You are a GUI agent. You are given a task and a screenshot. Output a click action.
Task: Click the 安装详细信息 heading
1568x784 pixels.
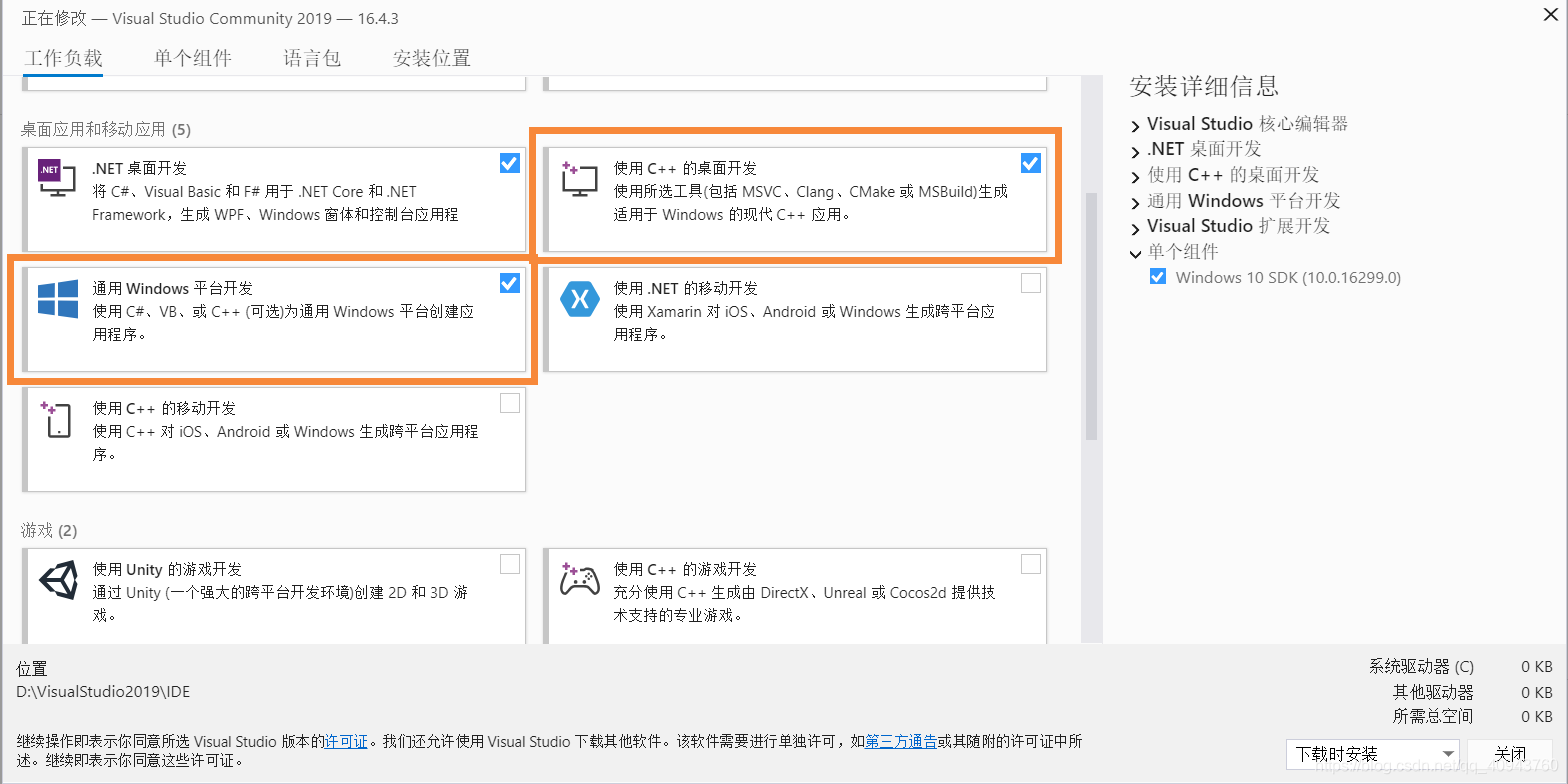pyautogui.click(x=1204, y=86)
